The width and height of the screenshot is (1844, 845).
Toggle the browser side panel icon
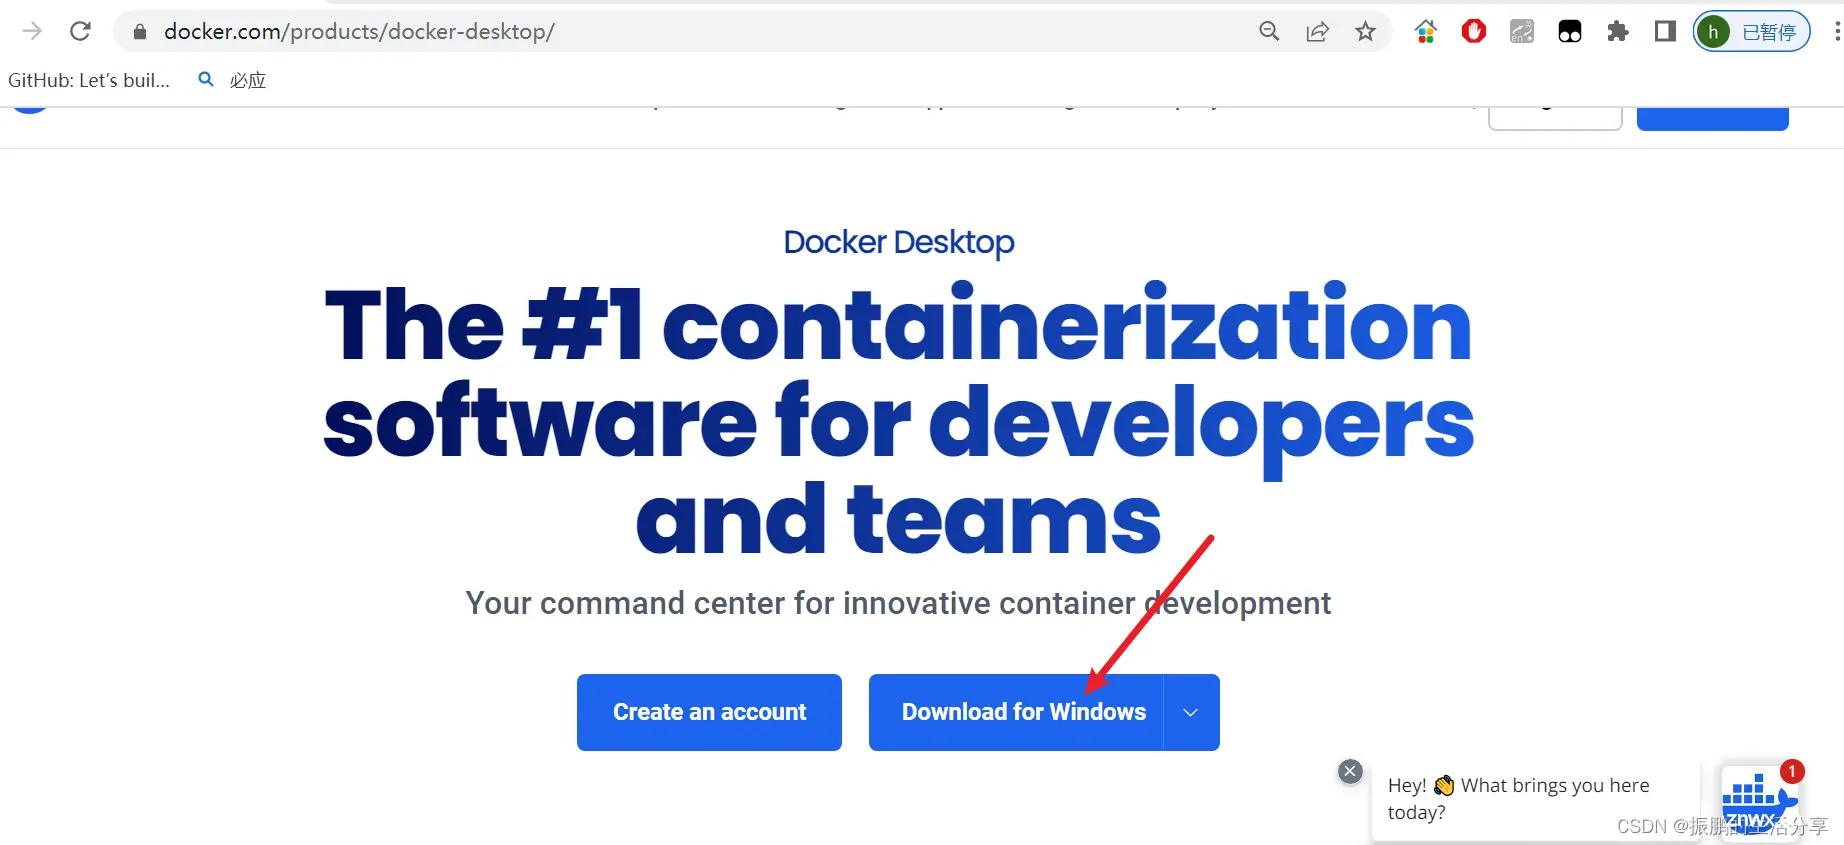pyautogui.click(x=1665, y=32)
